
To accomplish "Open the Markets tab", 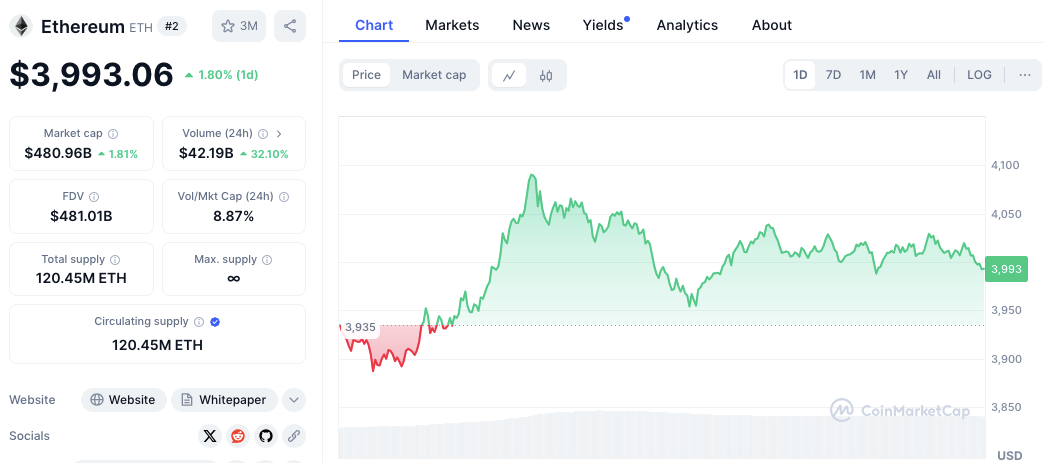I will pyautogui.click(x=452, y=25).
